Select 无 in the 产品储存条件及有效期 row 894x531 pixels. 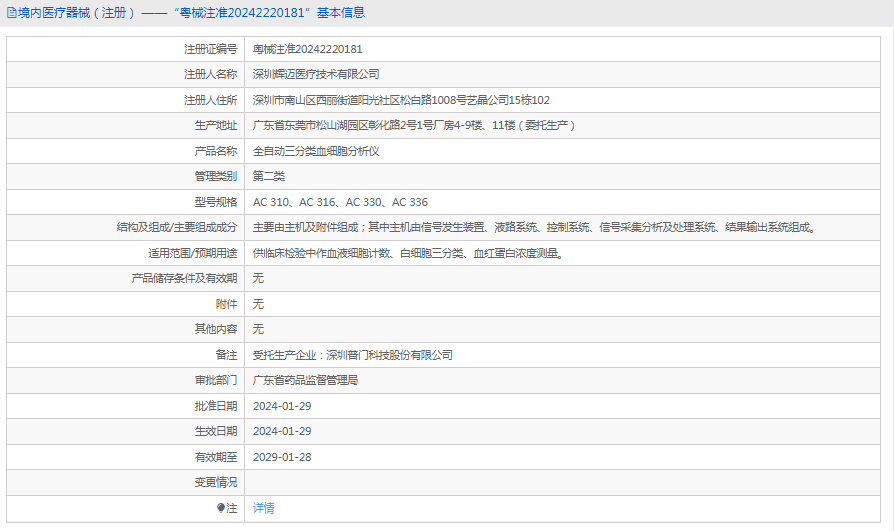(x=258, y=278)
